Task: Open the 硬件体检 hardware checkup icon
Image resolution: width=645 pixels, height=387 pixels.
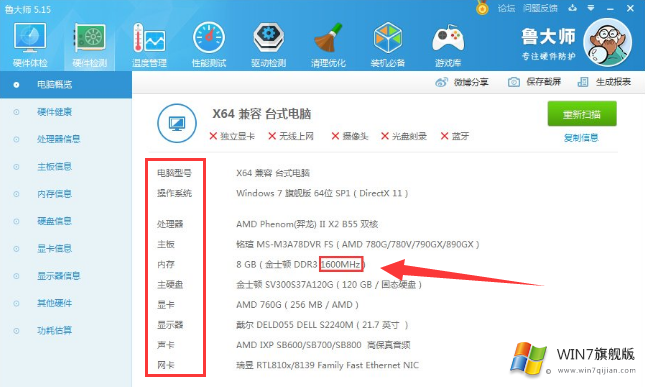Action: click(x=30, y=45)
